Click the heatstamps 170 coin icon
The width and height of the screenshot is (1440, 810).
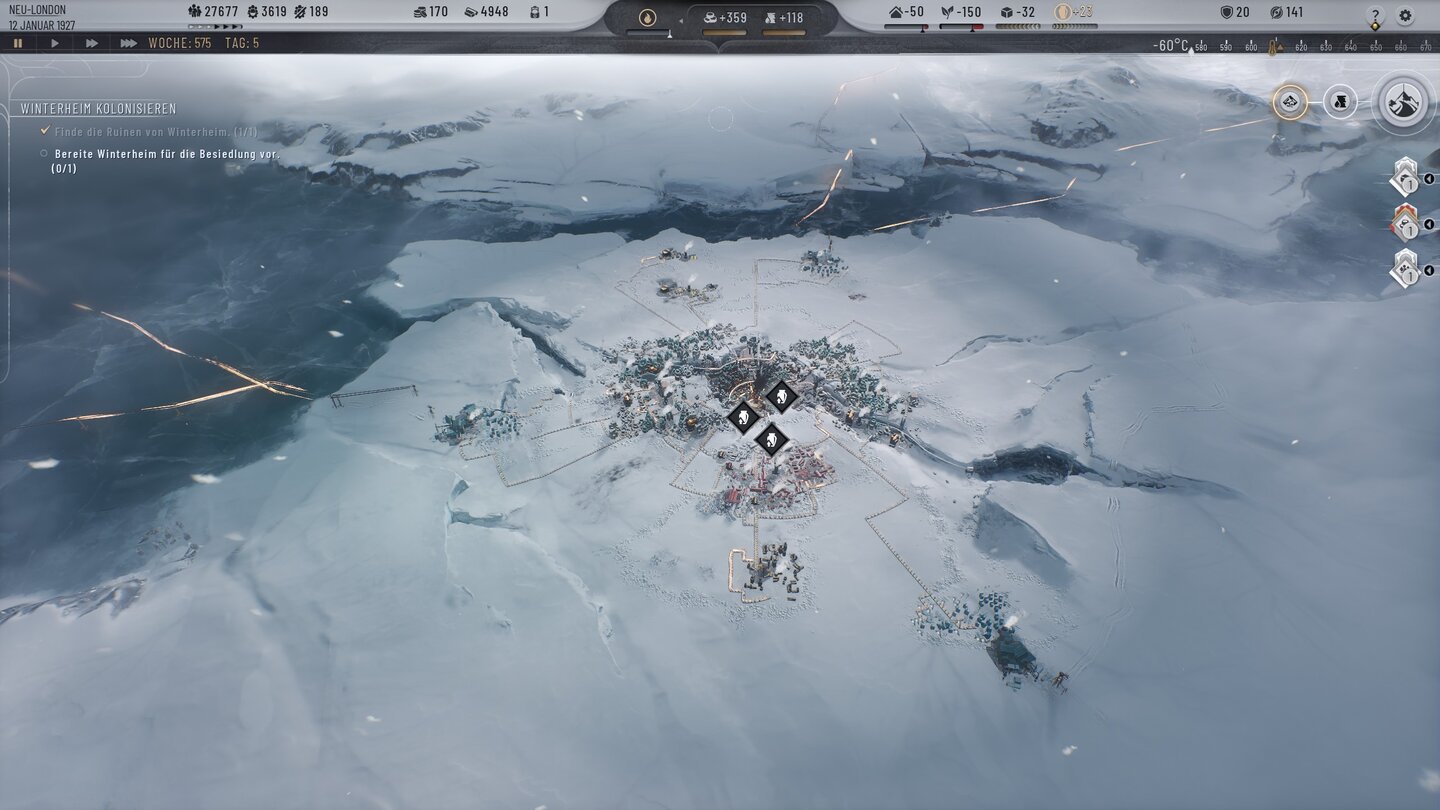click(x=419, y=12)
